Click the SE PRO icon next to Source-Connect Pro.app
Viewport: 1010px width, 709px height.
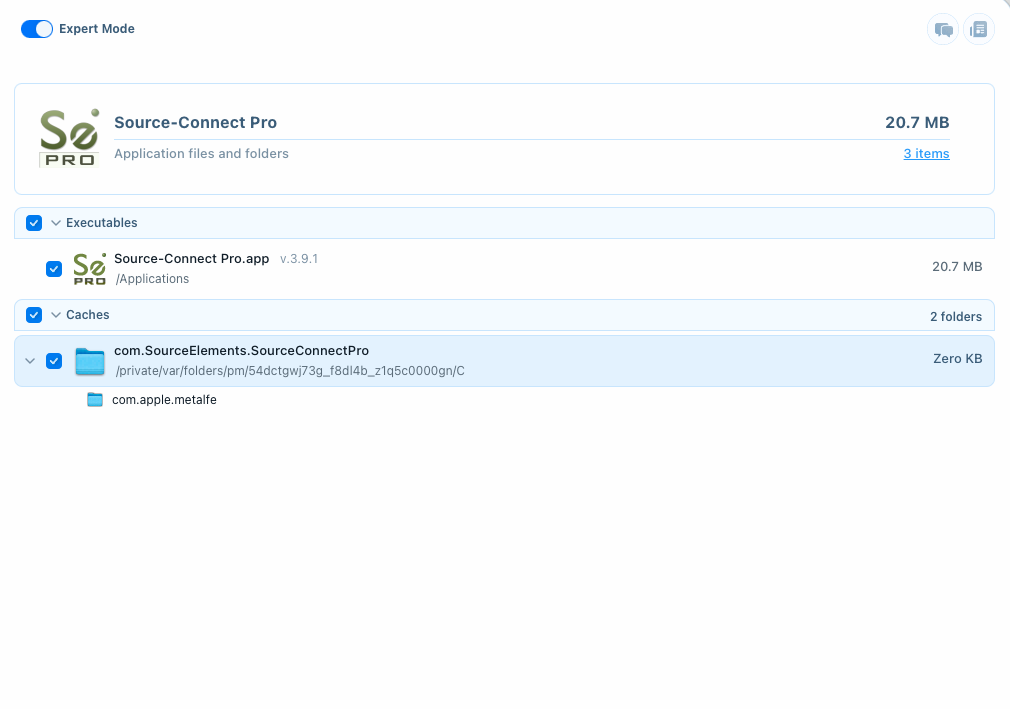coord(90,268)
